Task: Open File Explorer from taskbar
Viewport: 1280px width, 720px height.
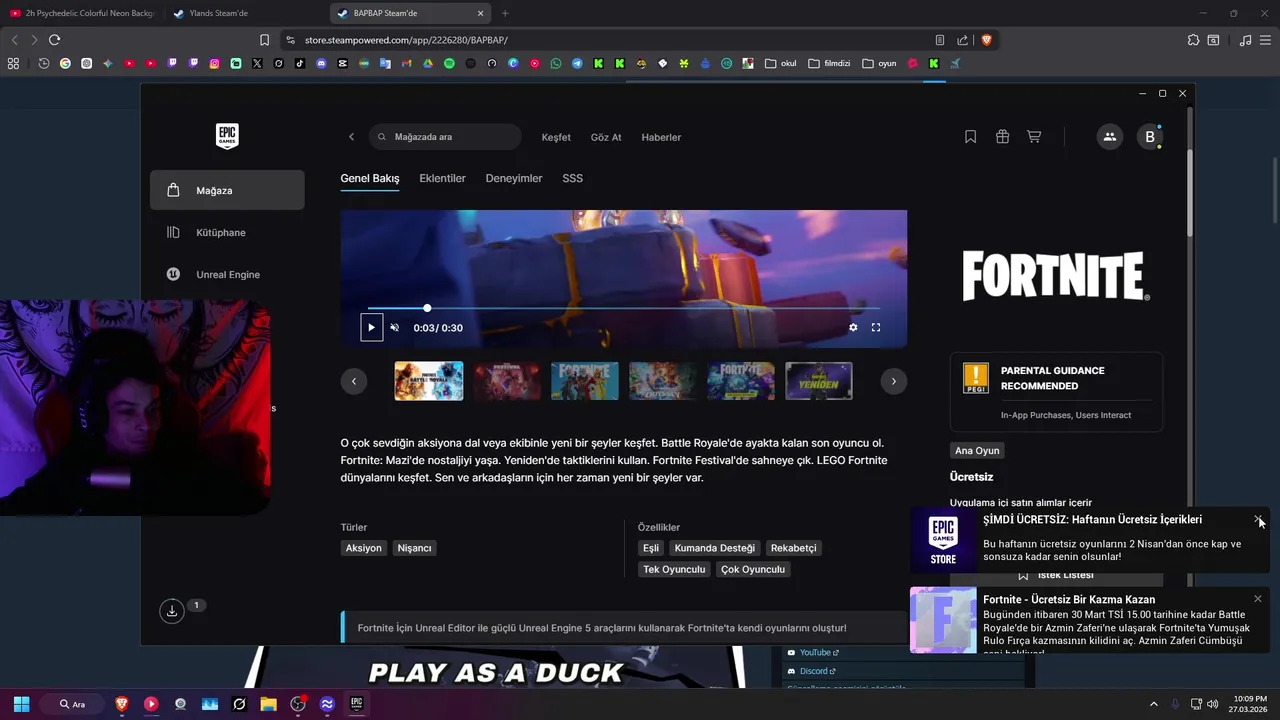Action: pos(269,704)
